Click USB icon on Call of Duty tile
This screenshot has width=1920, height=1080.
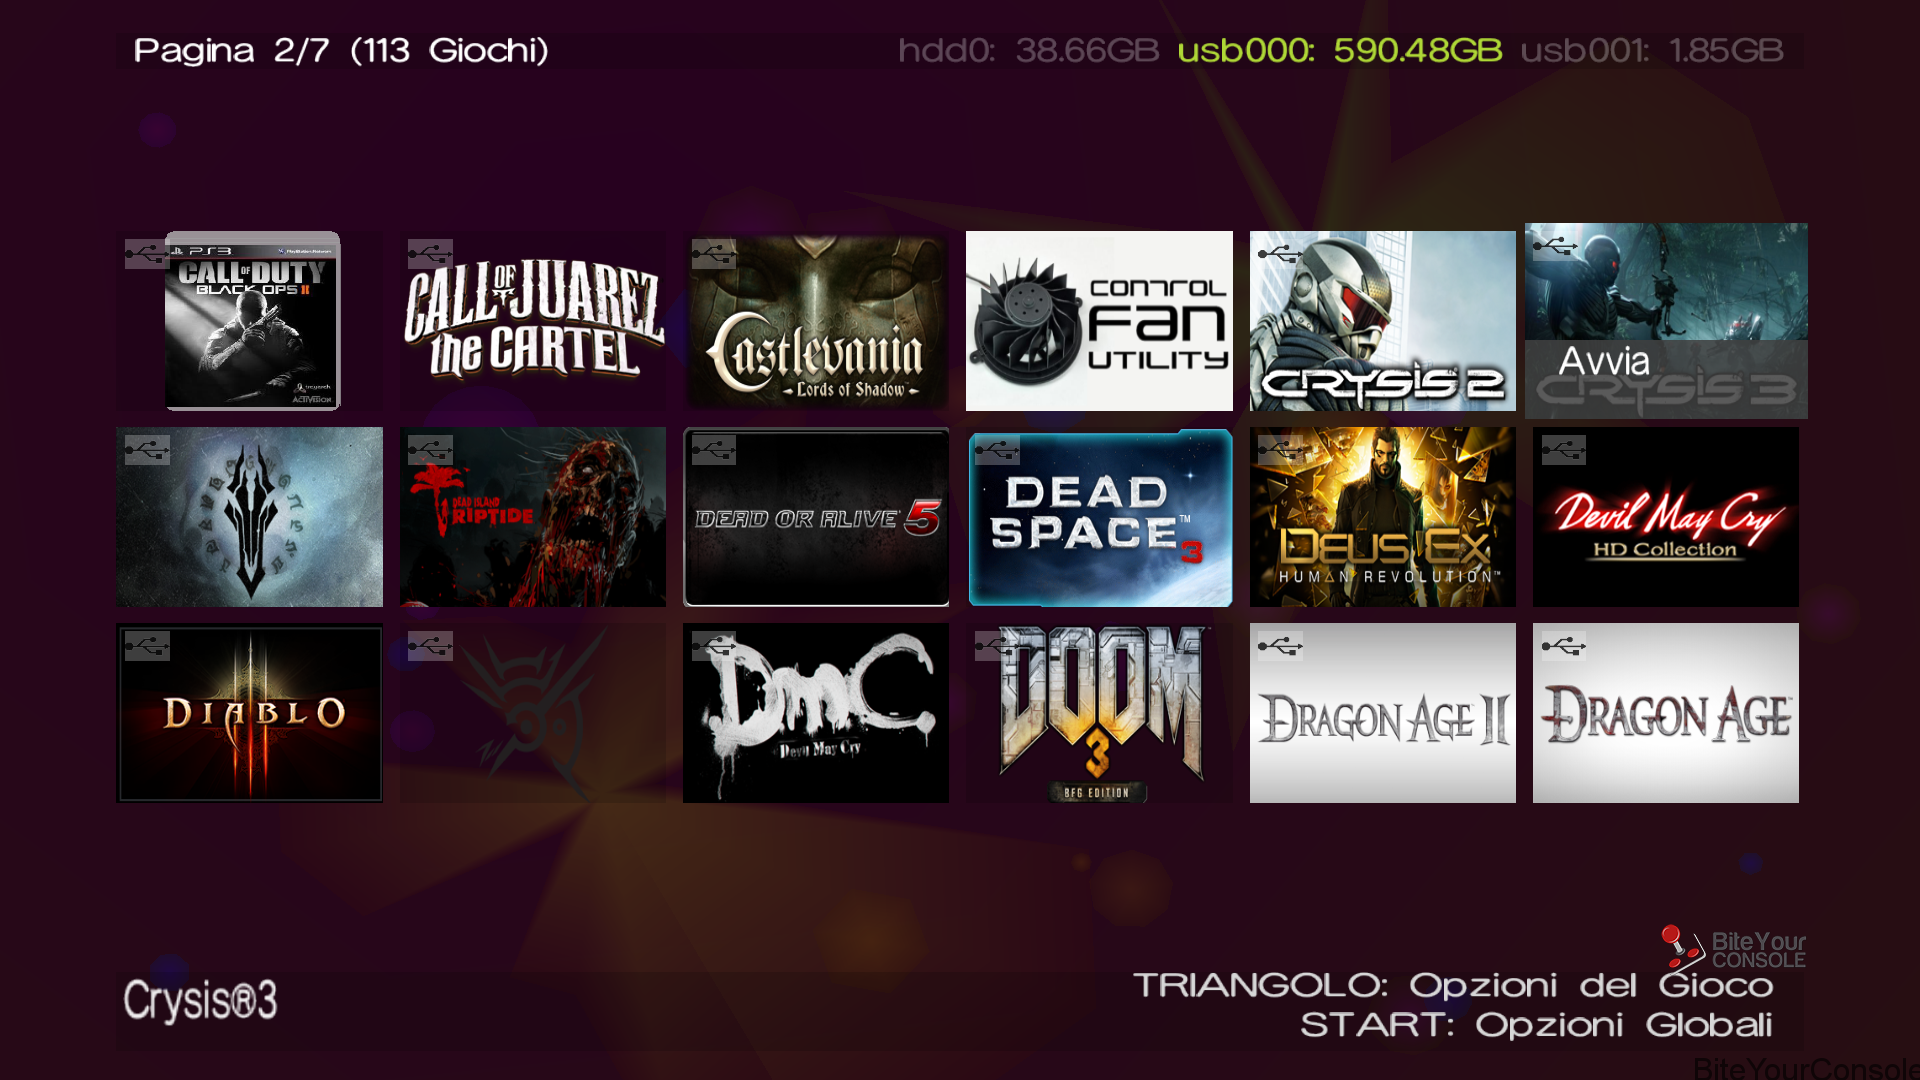(147, 254)
